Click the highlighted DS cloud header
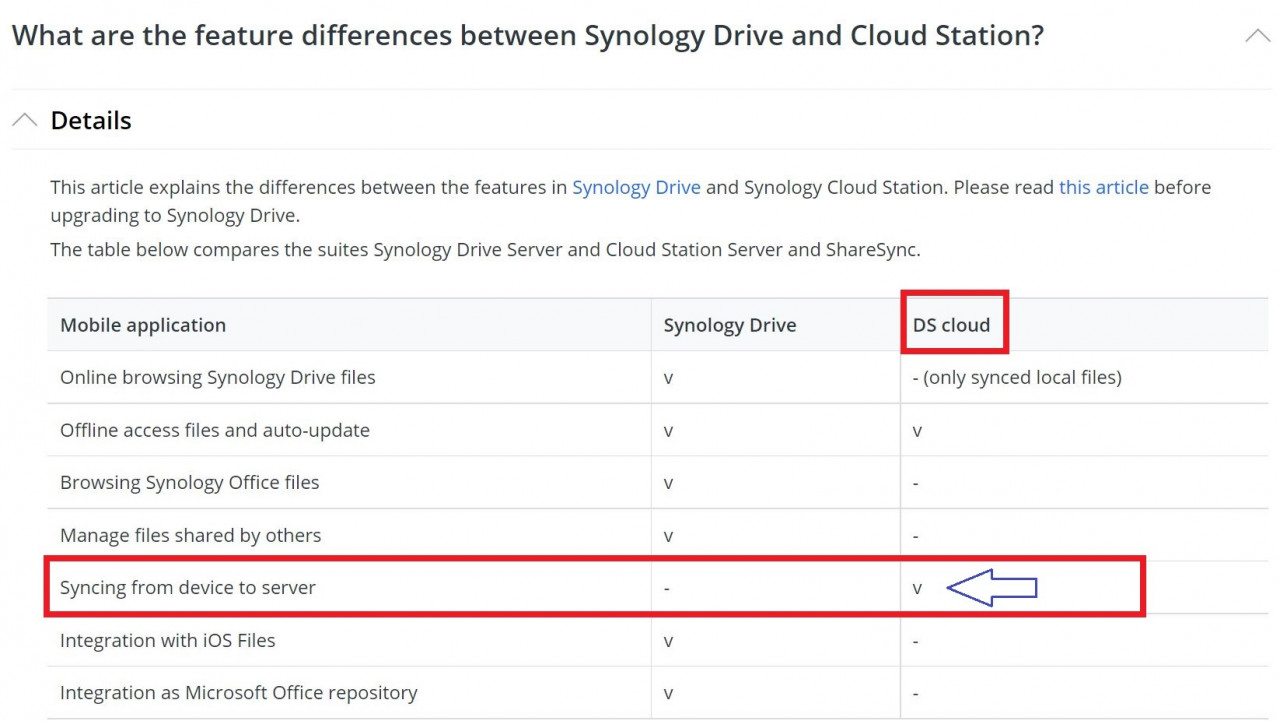The width and height of the screenshot is (1280, 721). pyautogui.click(x=950, y=324)
